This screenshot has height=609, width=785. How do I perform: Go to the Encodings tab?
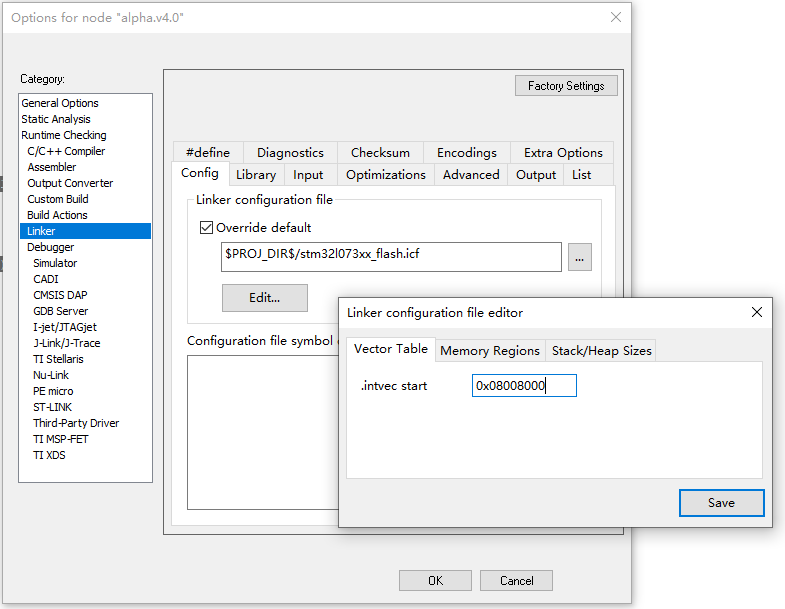pos(467,153)
